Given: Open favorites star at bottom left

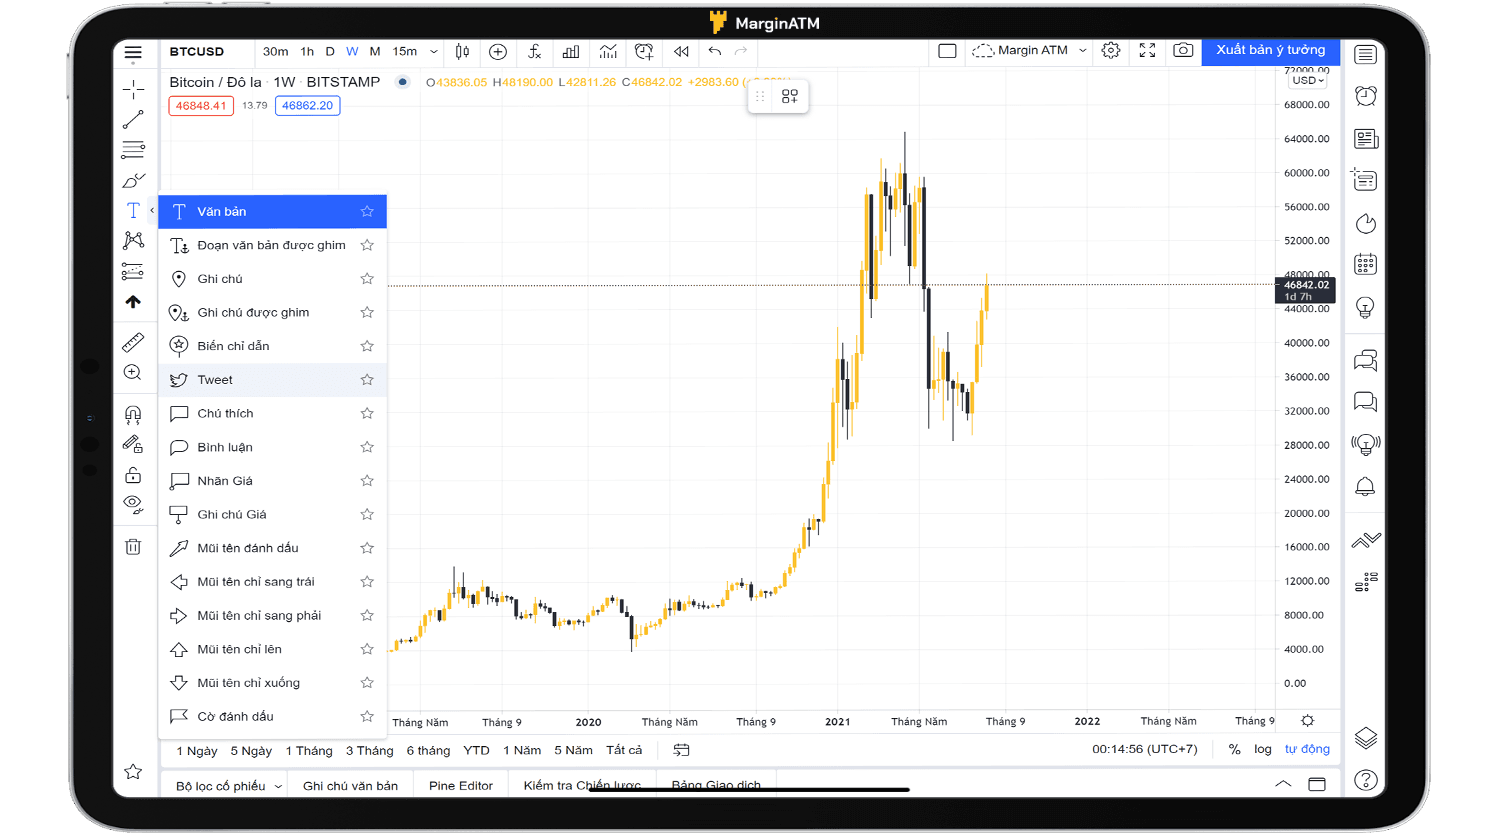Looking at the screenshot, I should 133,772.
